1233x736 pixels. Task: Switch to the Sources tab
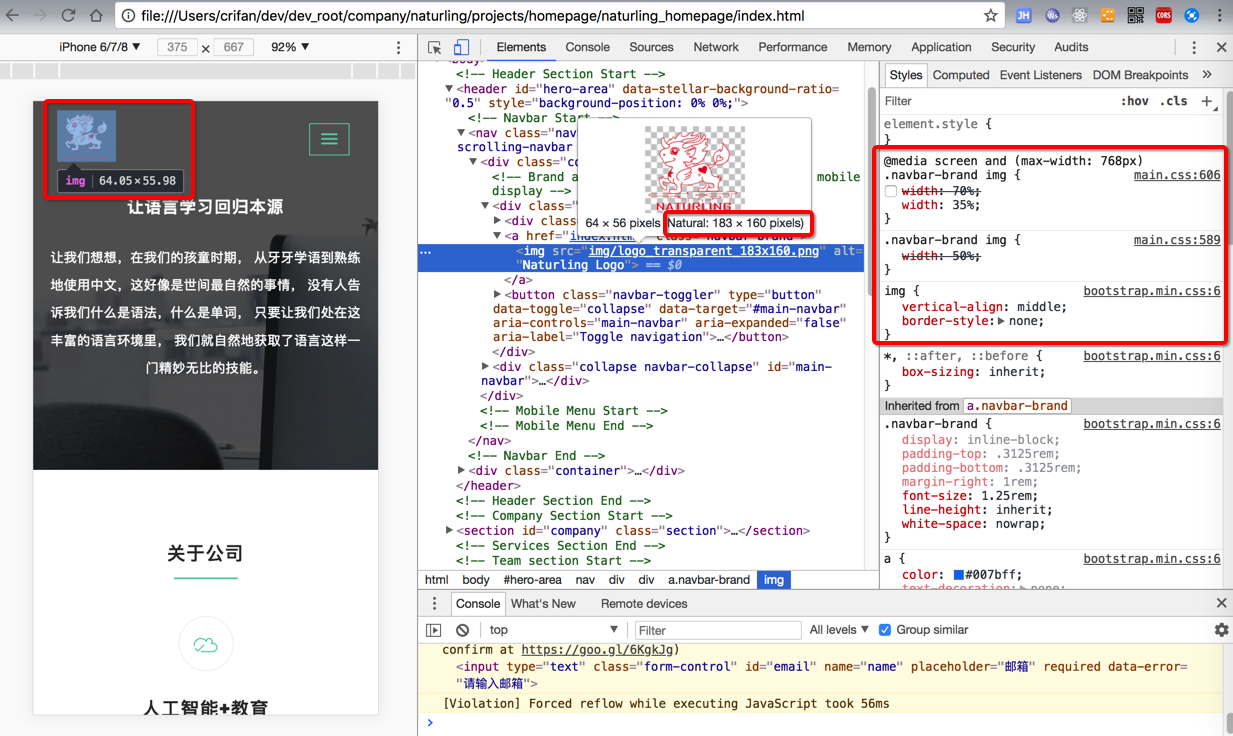(651, 47)
